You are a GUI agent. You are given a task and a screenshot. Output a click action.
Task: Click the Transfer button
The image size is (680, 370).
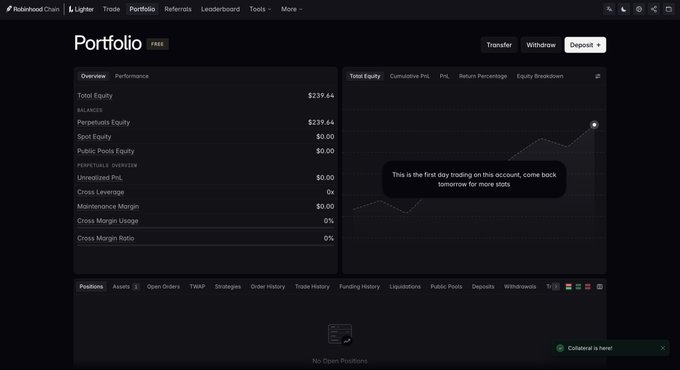tap(499, 45)
